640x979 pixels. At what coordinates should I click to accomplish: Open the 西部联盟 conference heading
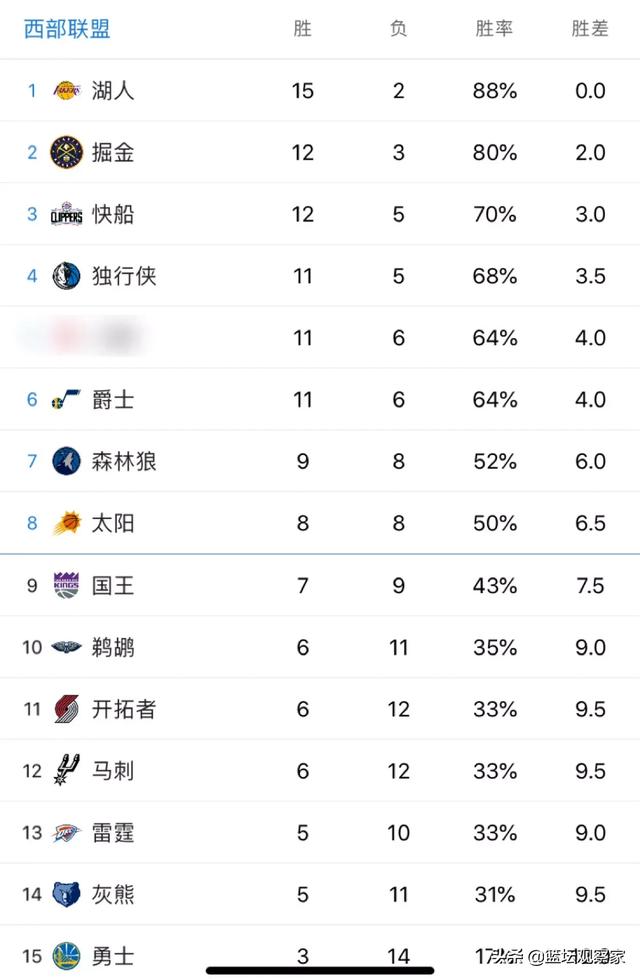pos(67,29)
